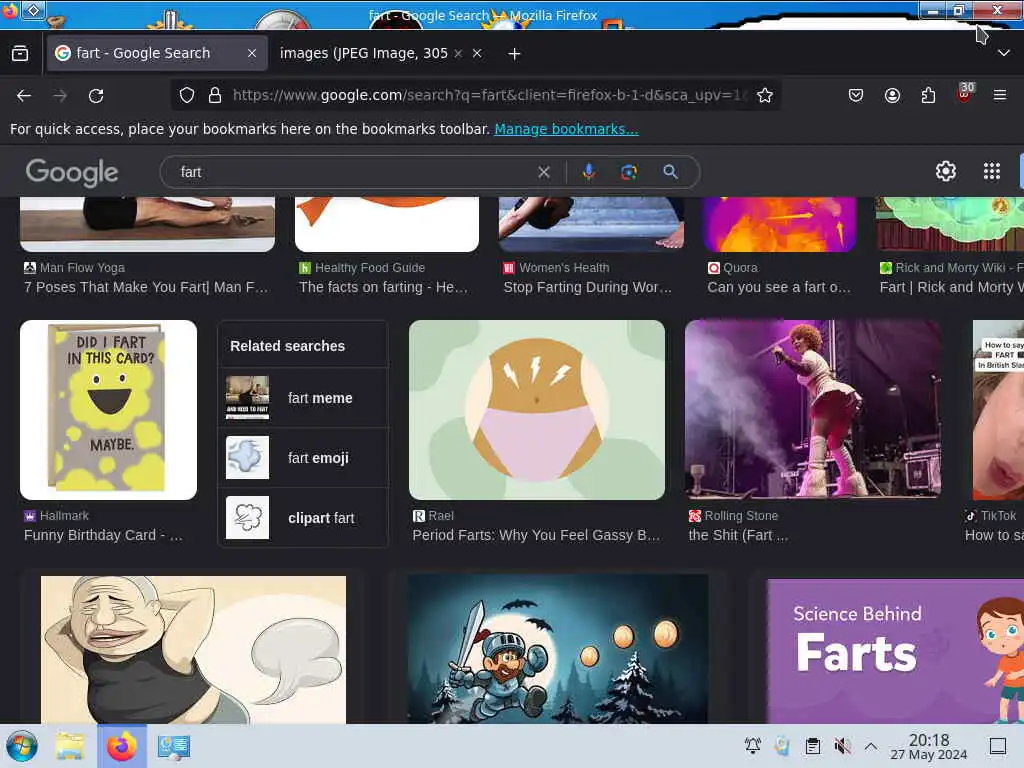1024x768 pixels.
Task: Select related search fart meme
Action: pyautogui.click(x=303, y=398)
